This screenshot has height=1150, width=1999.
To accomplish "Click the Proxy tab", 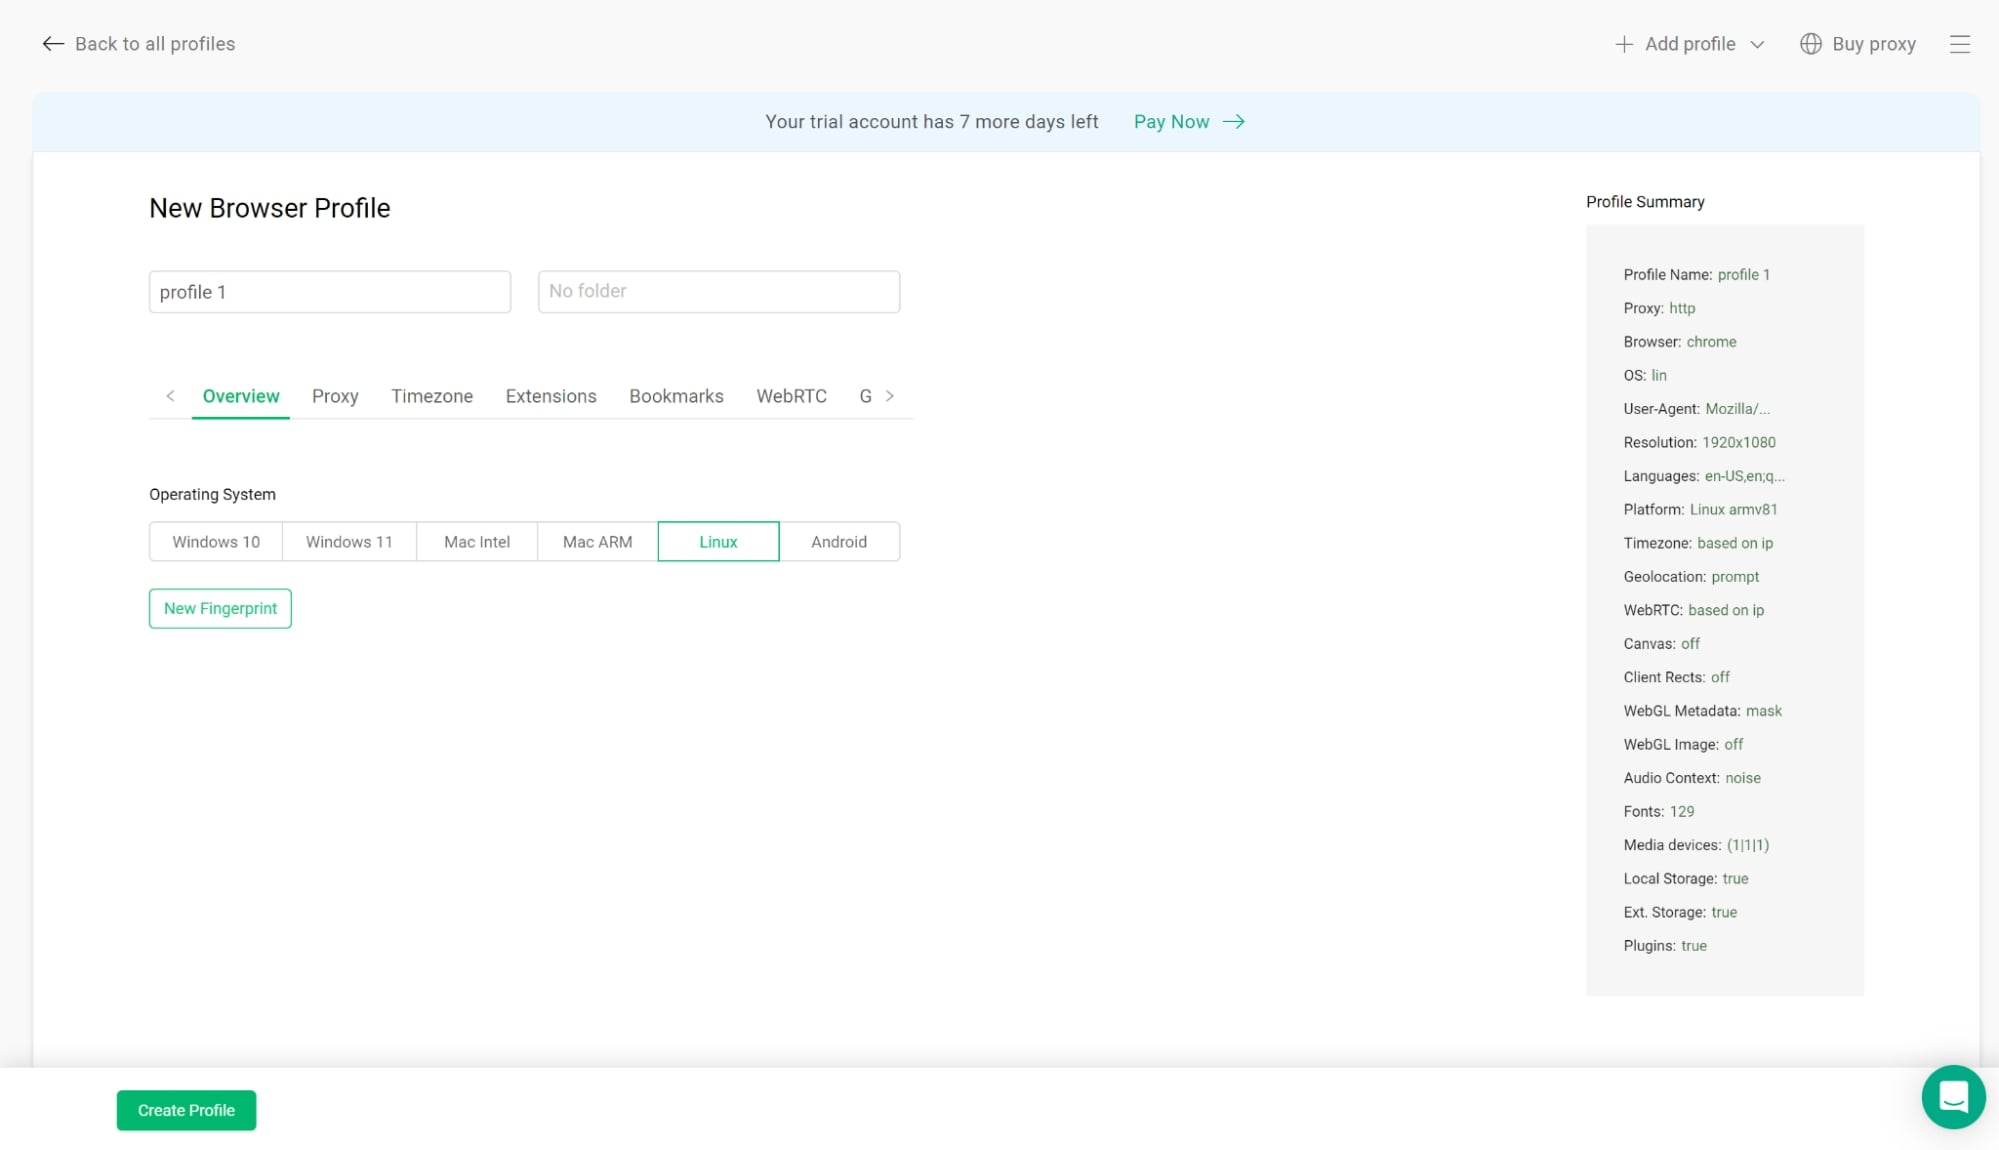I will click(335, 397).
